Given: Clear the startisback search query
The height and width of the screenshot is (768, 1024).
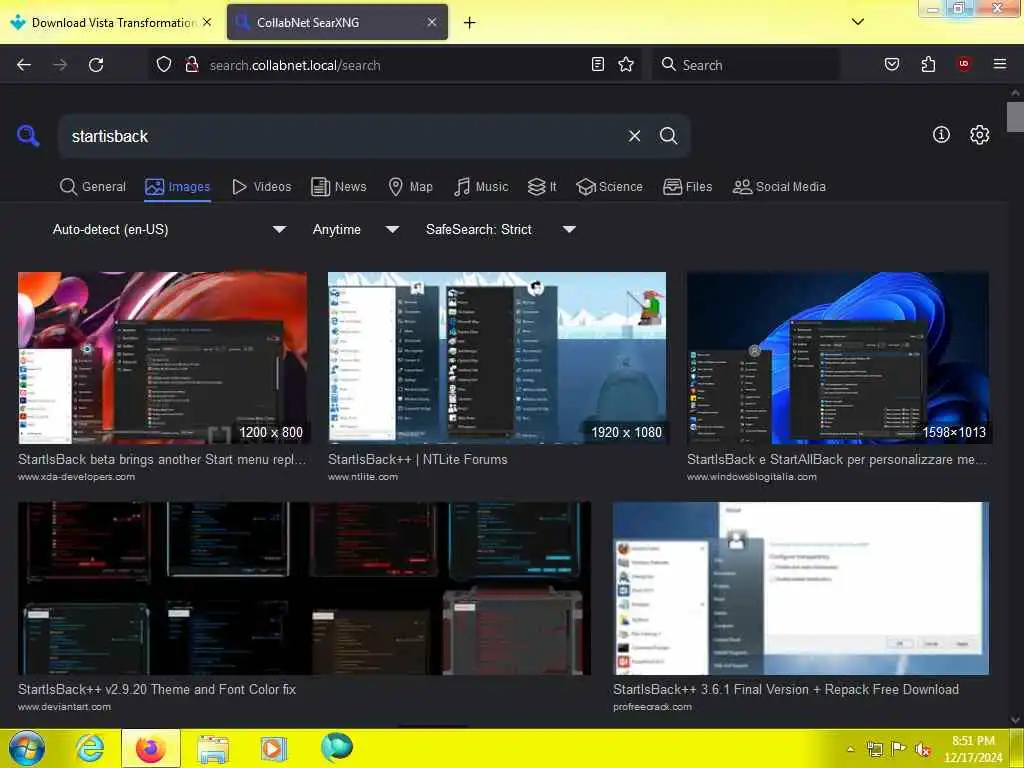Looking at the screenshot, I should coord(634,136).
